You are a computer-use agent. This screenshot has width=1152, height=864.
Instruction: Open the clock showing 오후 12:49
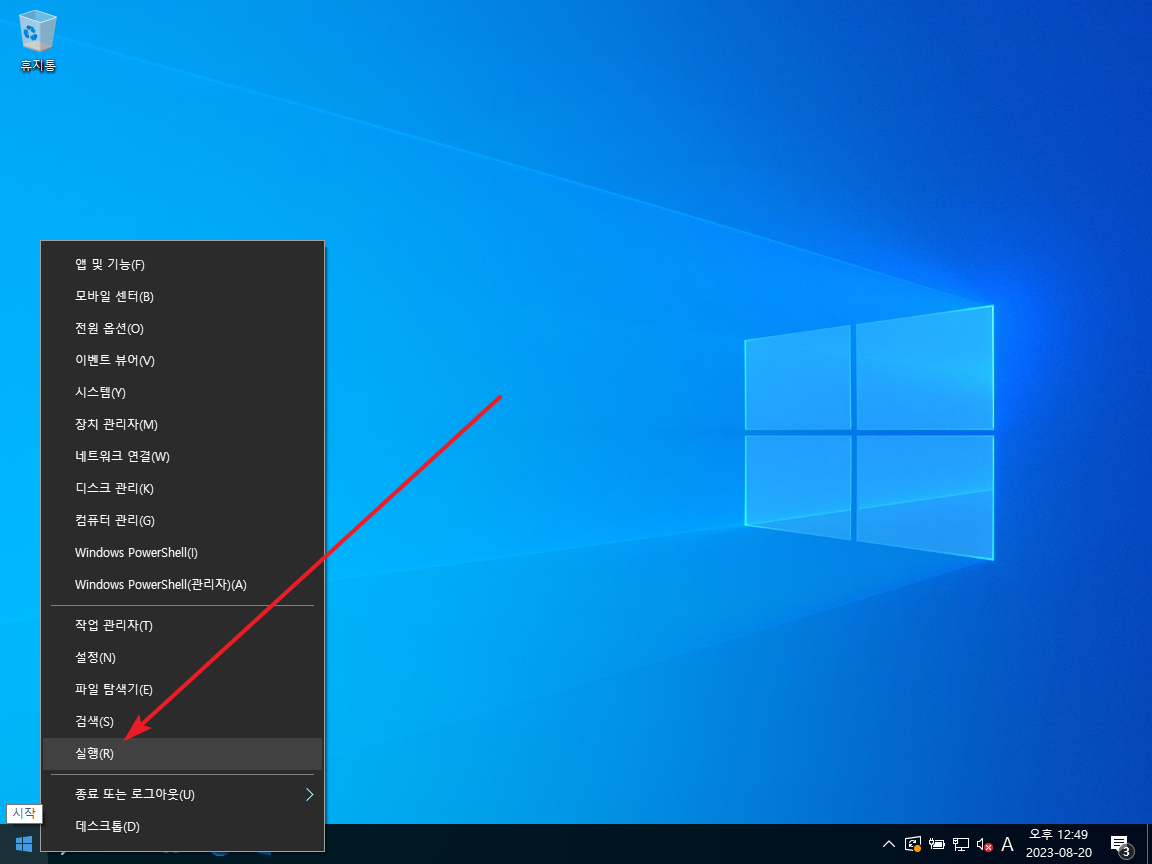pyautogui.click(x=1059, y=843)
